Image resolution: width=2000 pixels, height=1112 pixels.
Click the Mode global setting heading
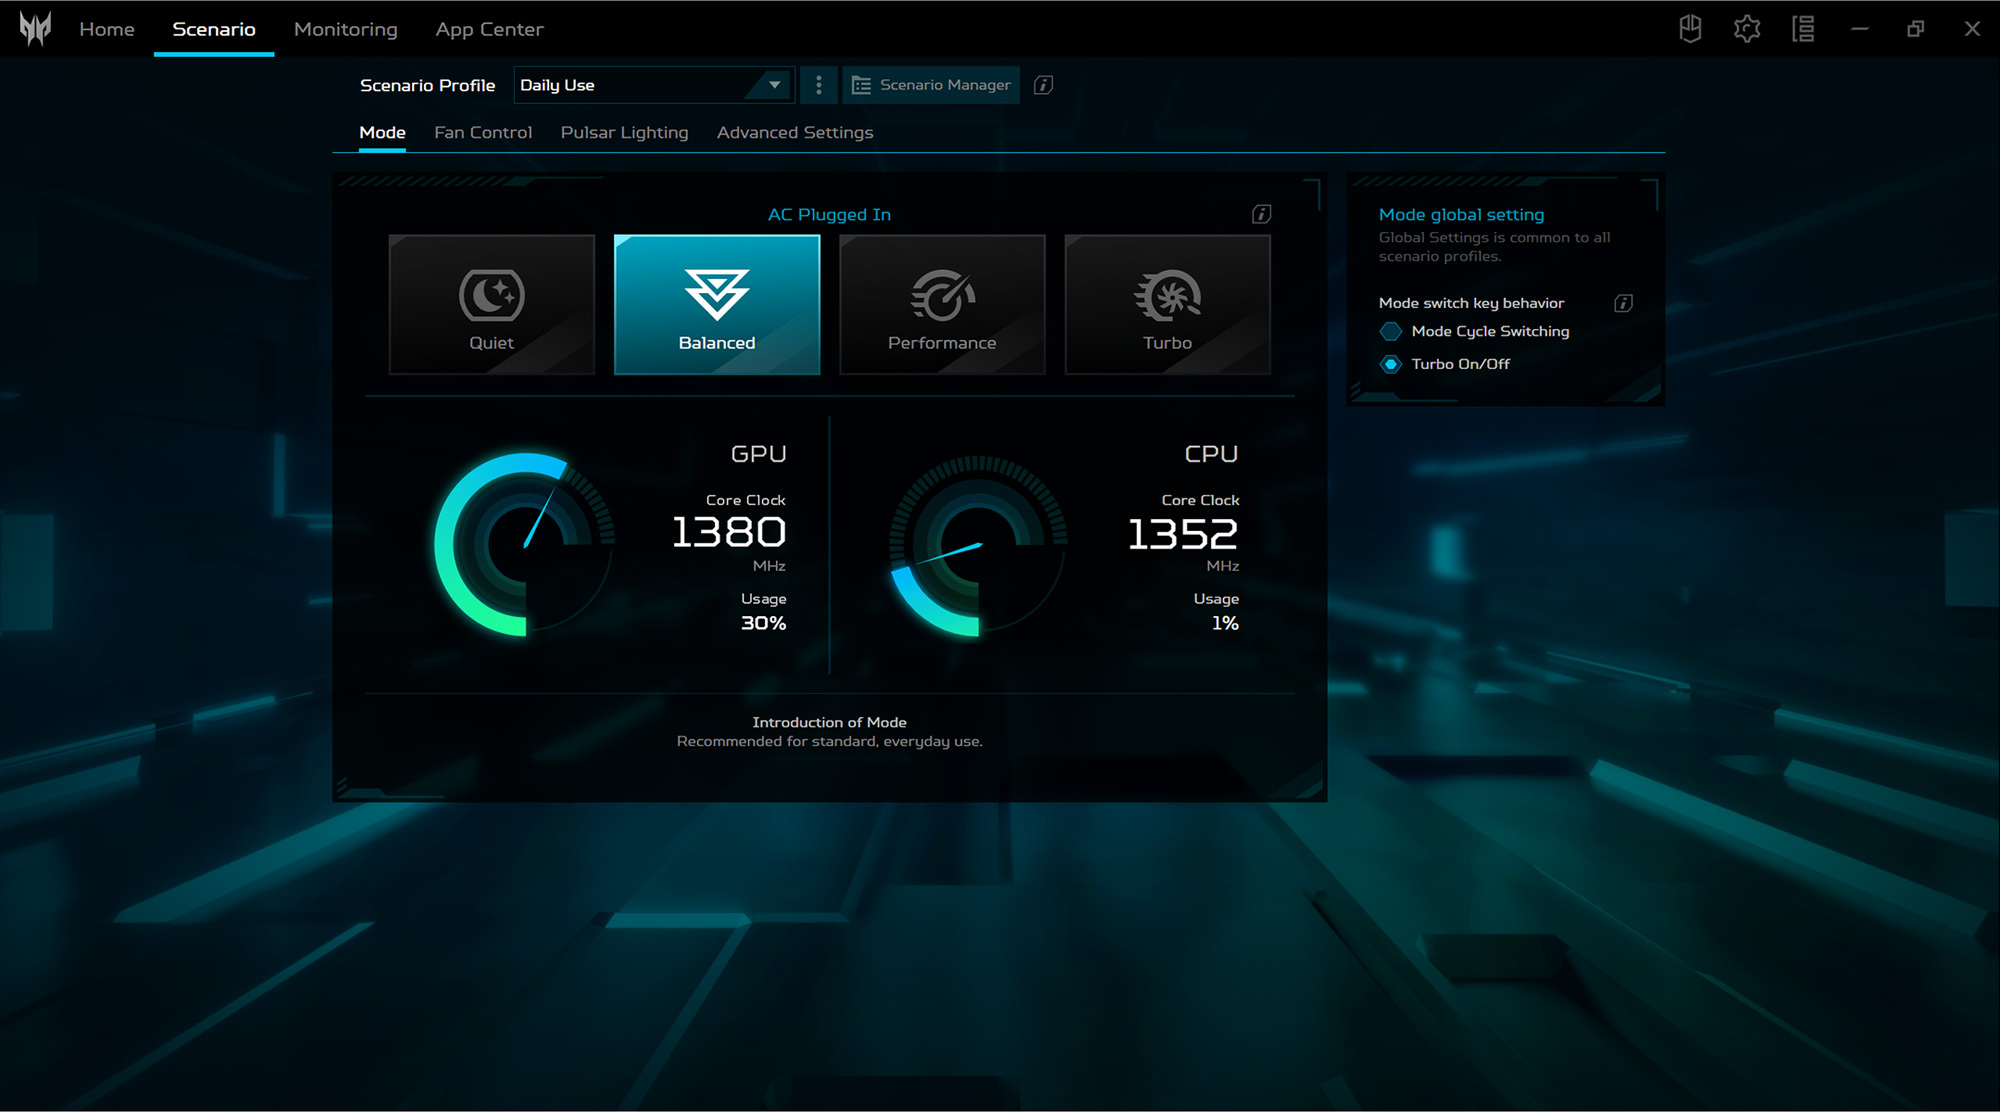point(1461,214)
